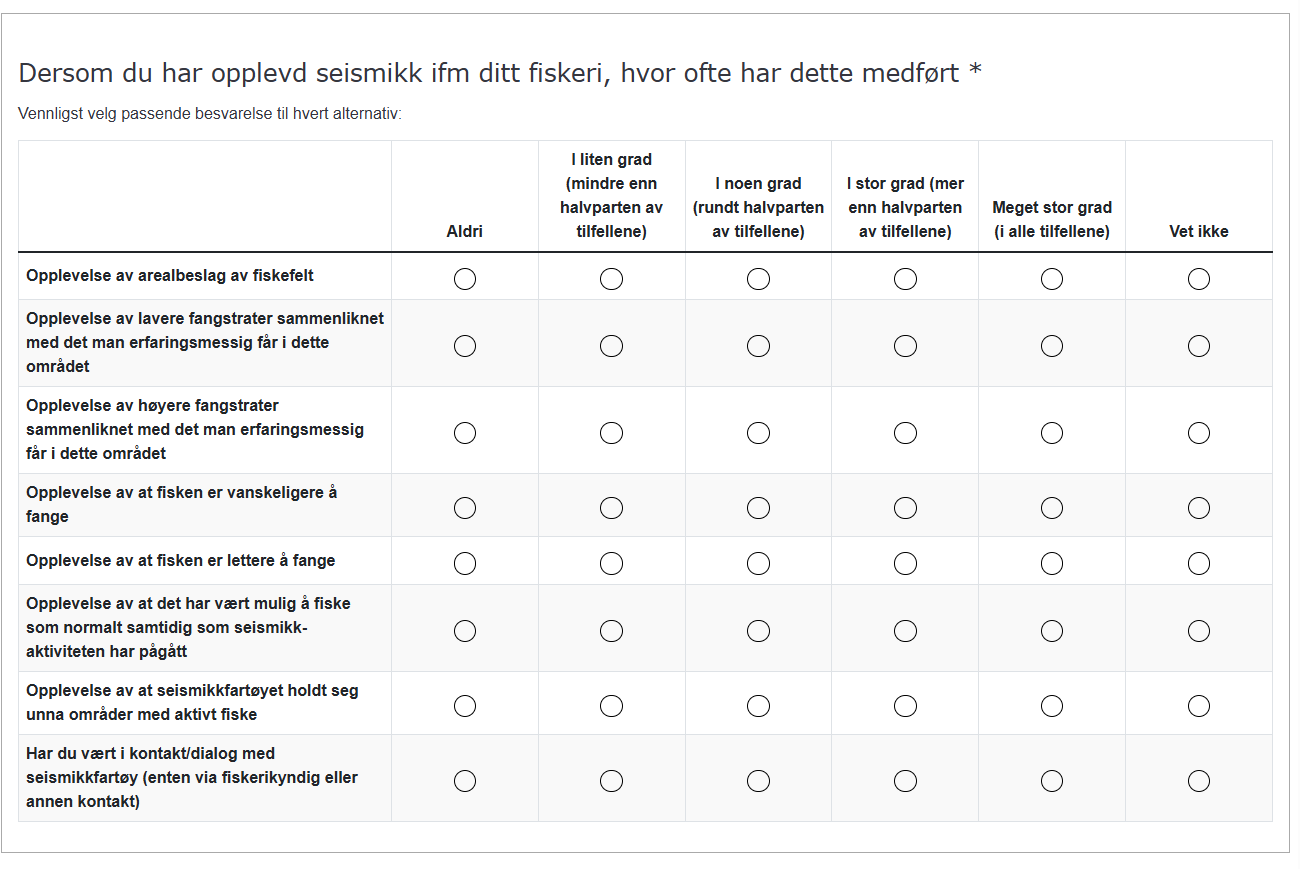
Task: Pick 'I noen grad' for høyere fangstrater
Action: click(758, 433)
